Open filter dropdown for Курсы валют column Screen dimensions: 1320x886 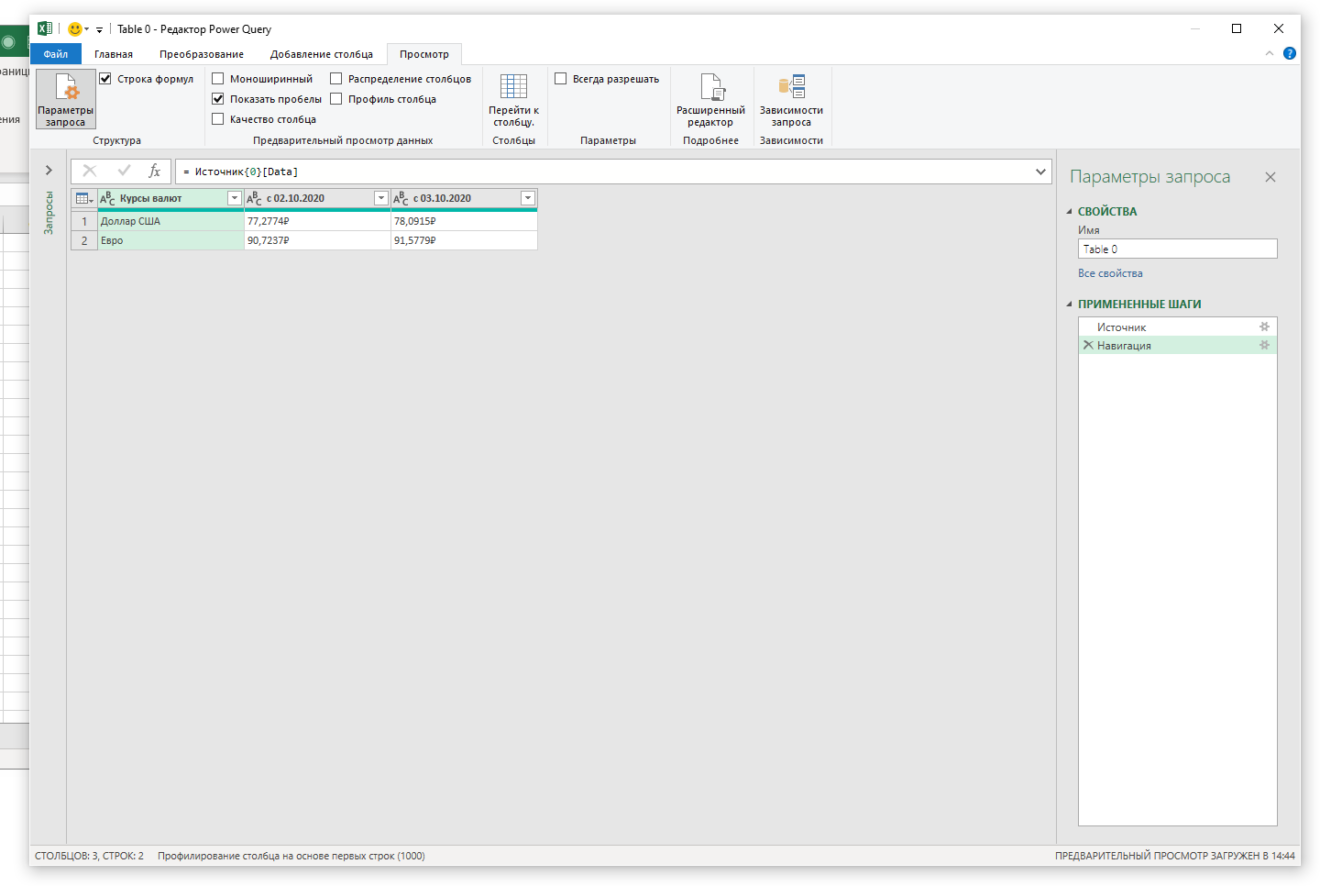234,198
